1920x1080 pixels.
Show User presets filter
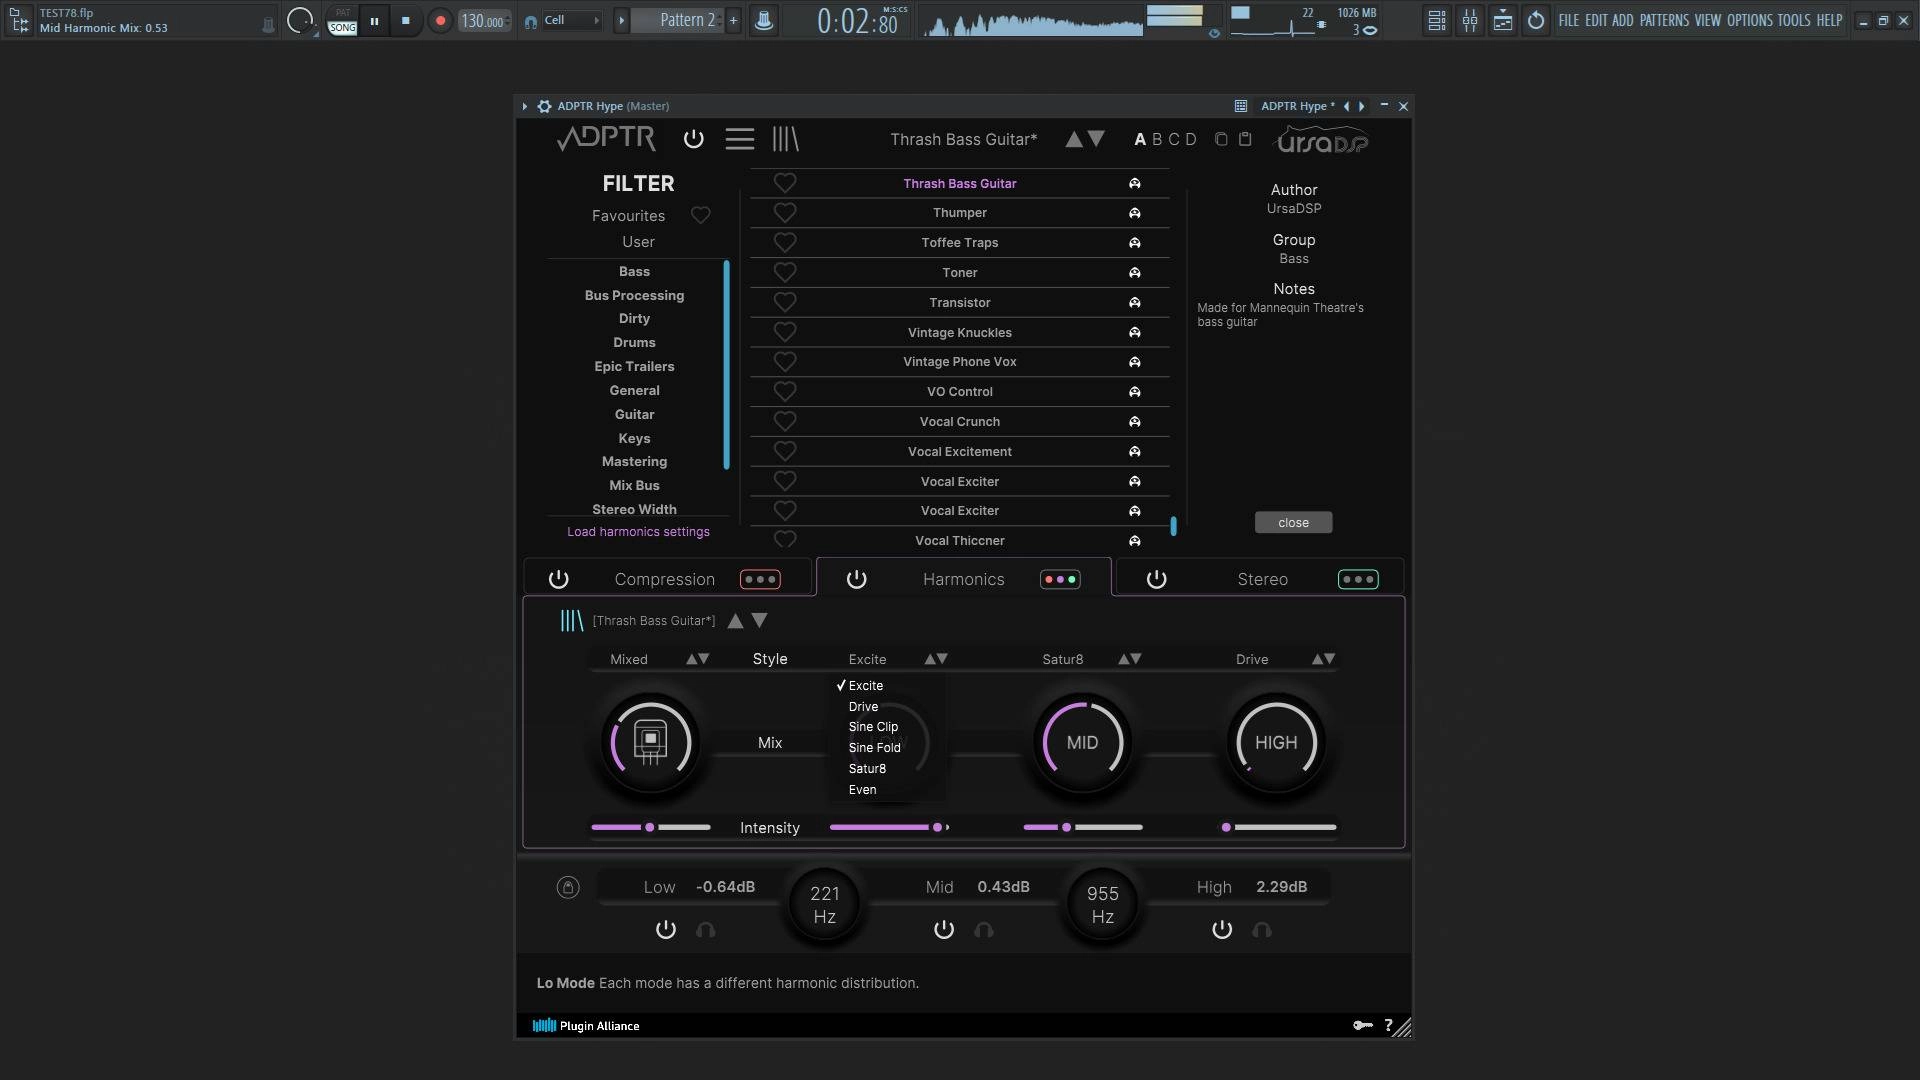tap(638, 242)
